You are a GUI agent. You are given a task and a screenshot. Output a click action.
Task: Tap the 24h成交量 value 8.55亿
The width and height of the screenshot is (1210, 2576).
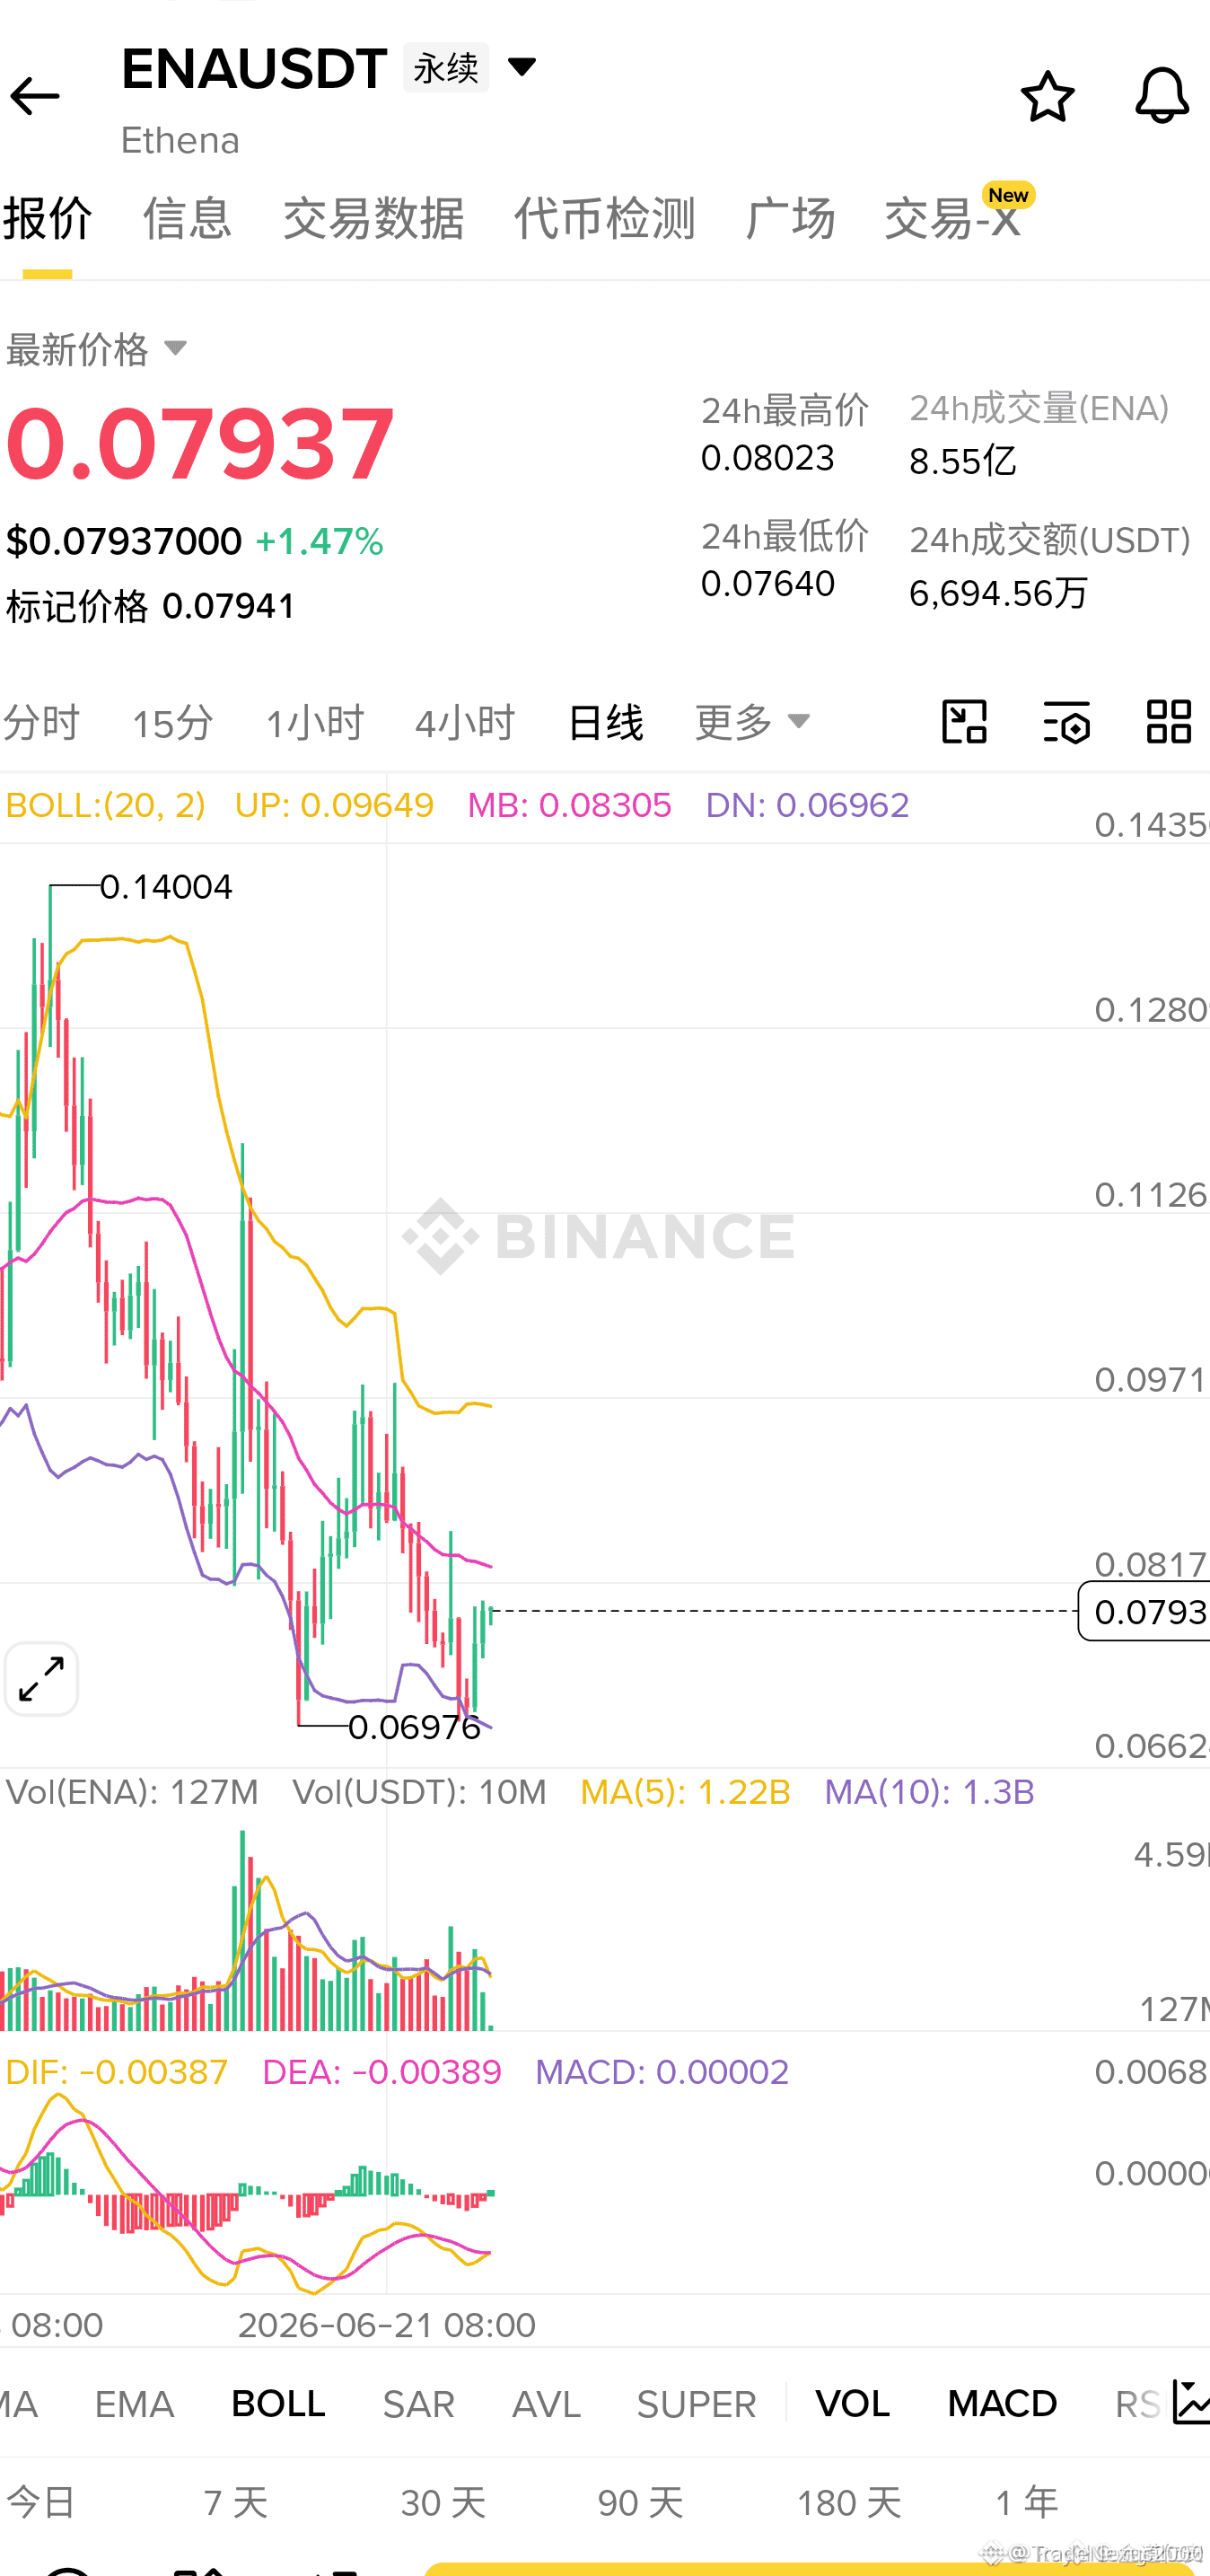point(962,461)
